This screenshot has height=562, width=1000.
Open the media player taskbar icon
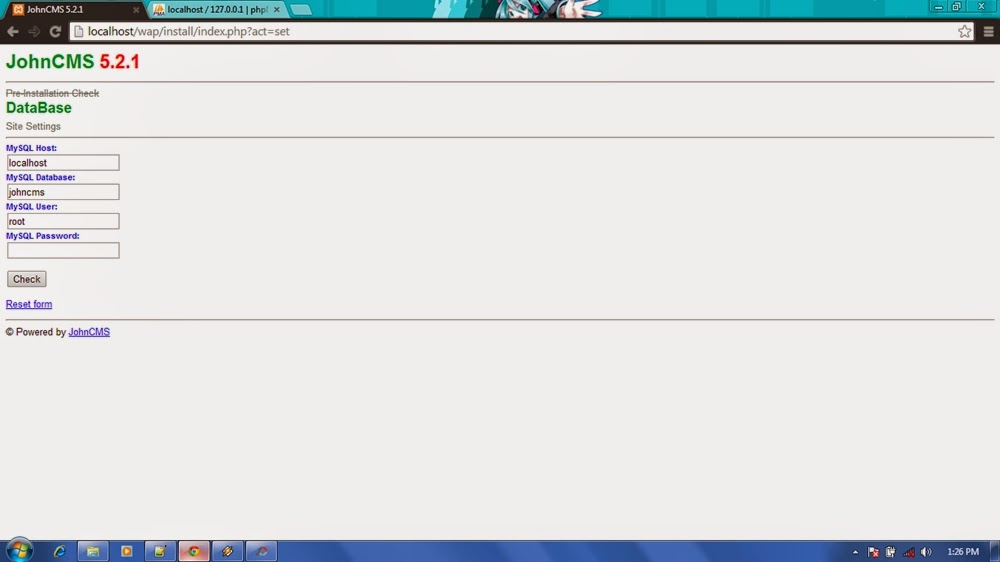pyautogui.click(x=126, y=551)
